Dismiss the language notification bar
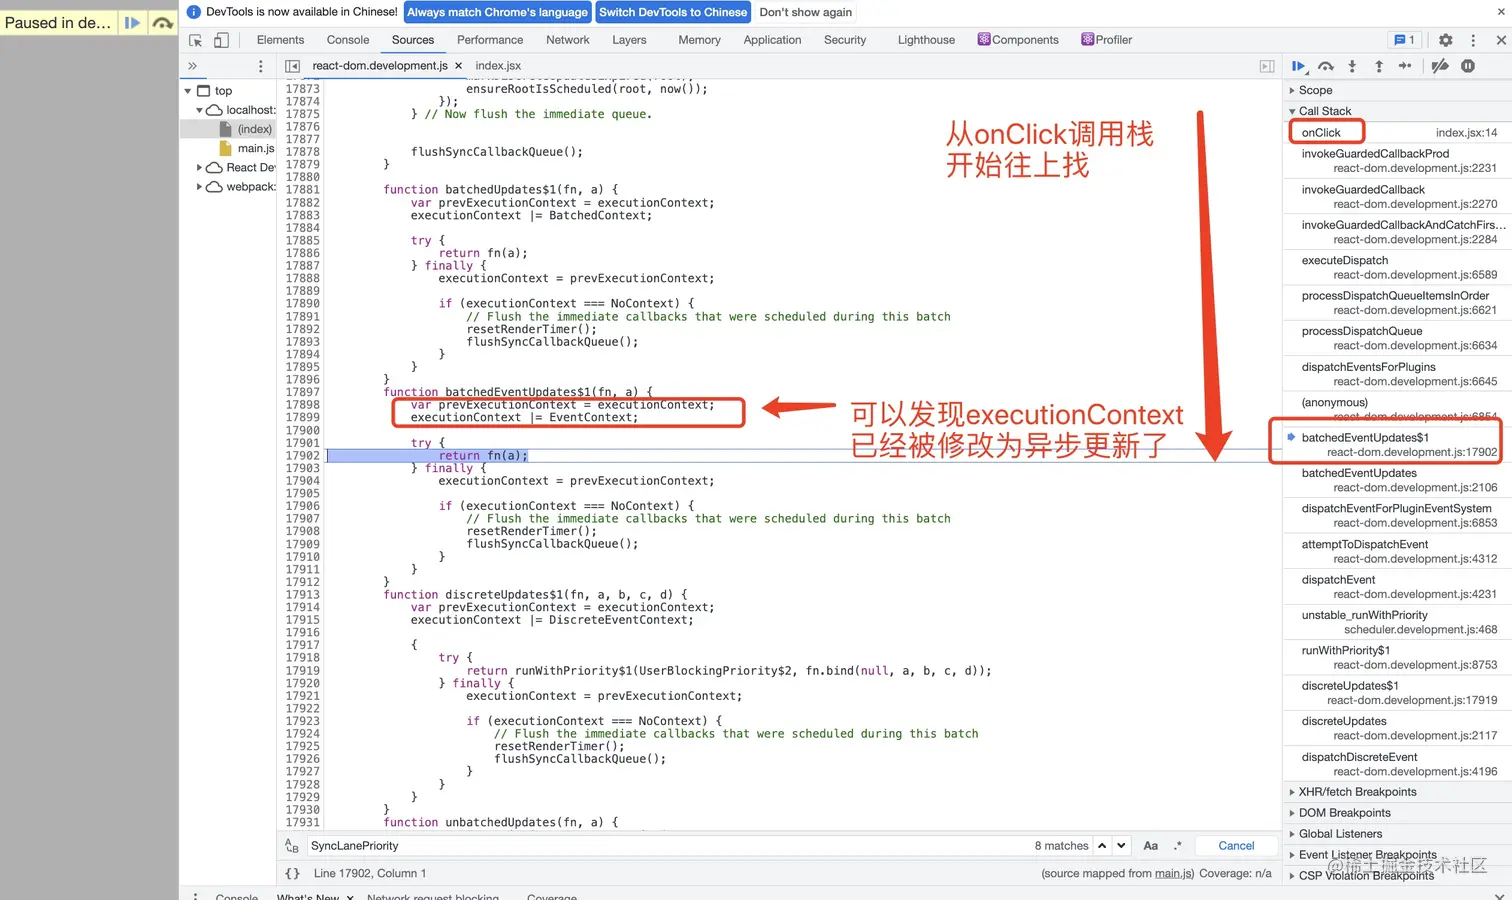The height and width of the screenshot is (900, 1512). [x=1501, y=12]
